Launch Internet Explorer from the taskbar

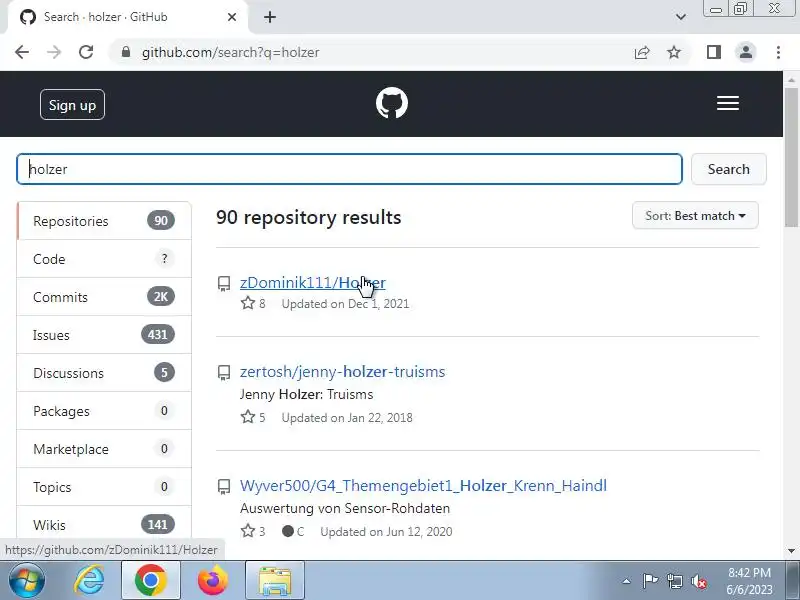pyautogui.click(x=89, y=581)
